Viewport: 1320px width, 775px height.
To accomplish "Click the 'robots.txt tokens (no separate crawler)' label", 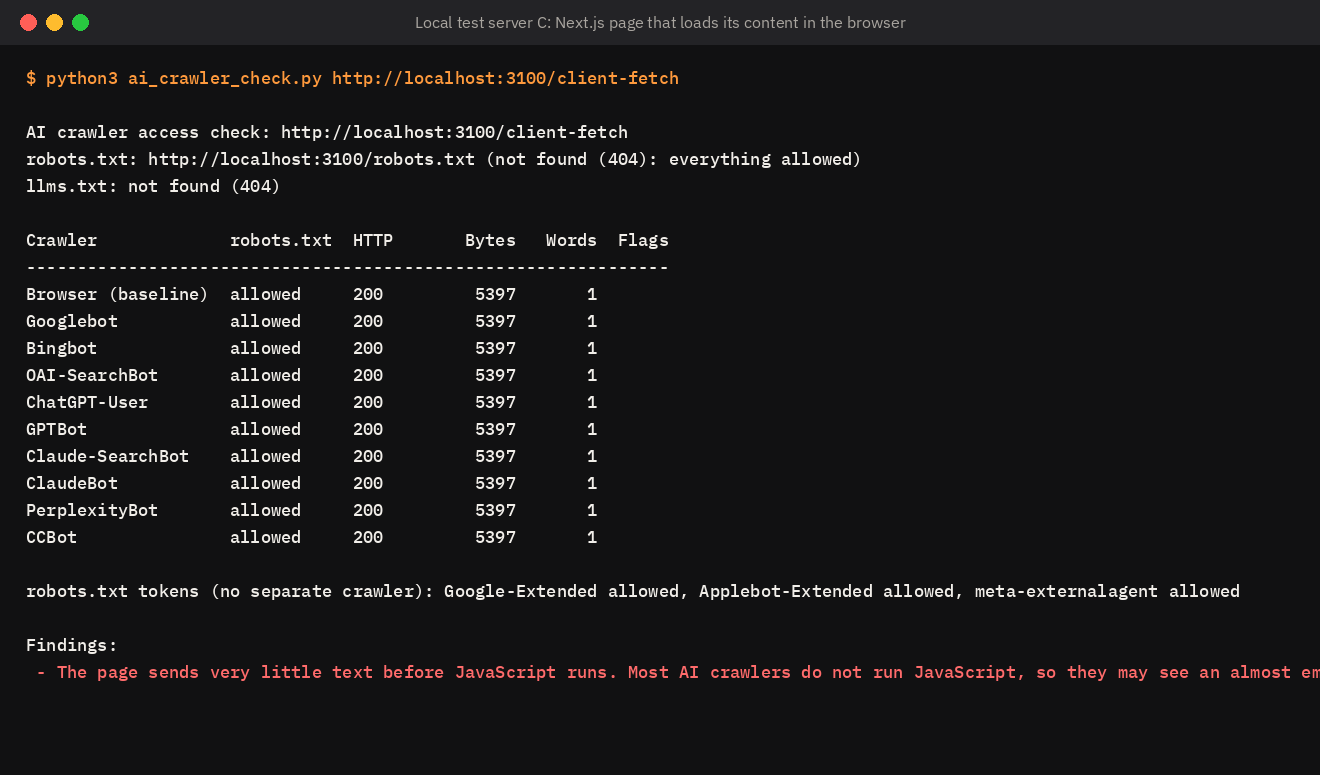I will (x=230, y=591).
